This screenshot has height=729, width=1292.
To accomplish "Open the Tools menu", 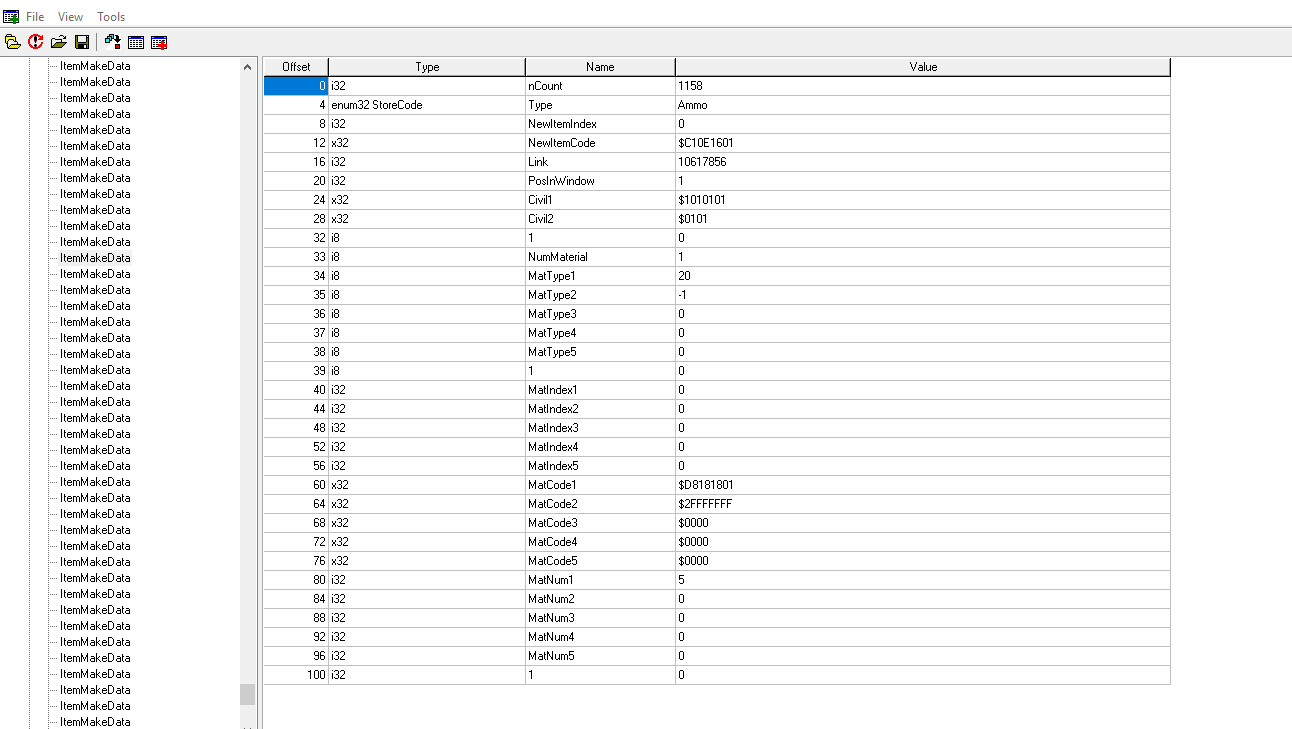I will pyautogui.click(x=111, y=17).
